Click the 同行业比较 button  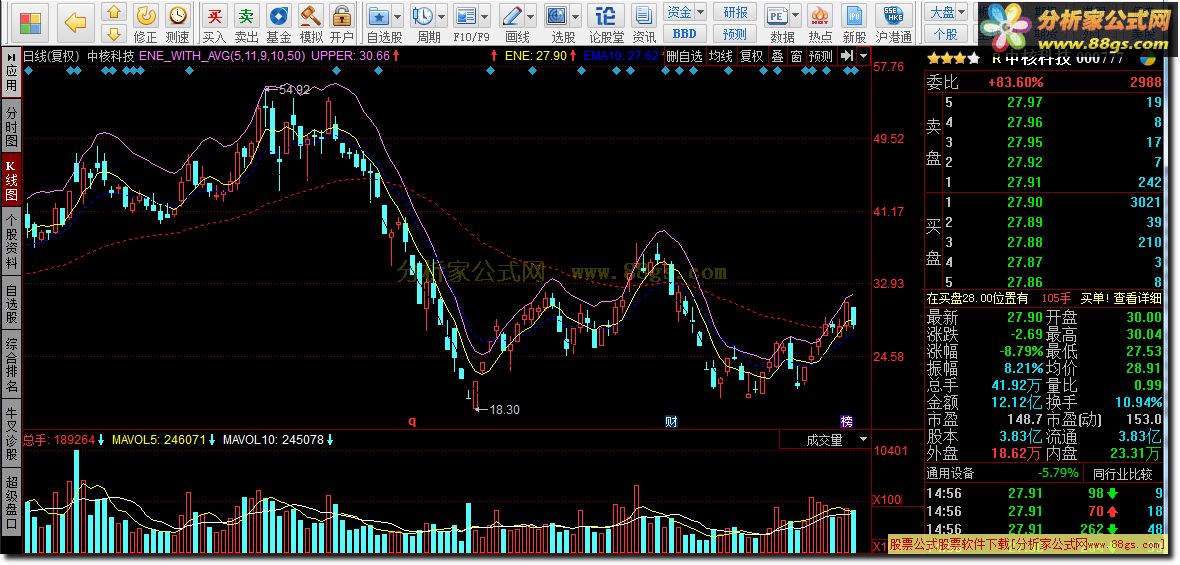1123,474
